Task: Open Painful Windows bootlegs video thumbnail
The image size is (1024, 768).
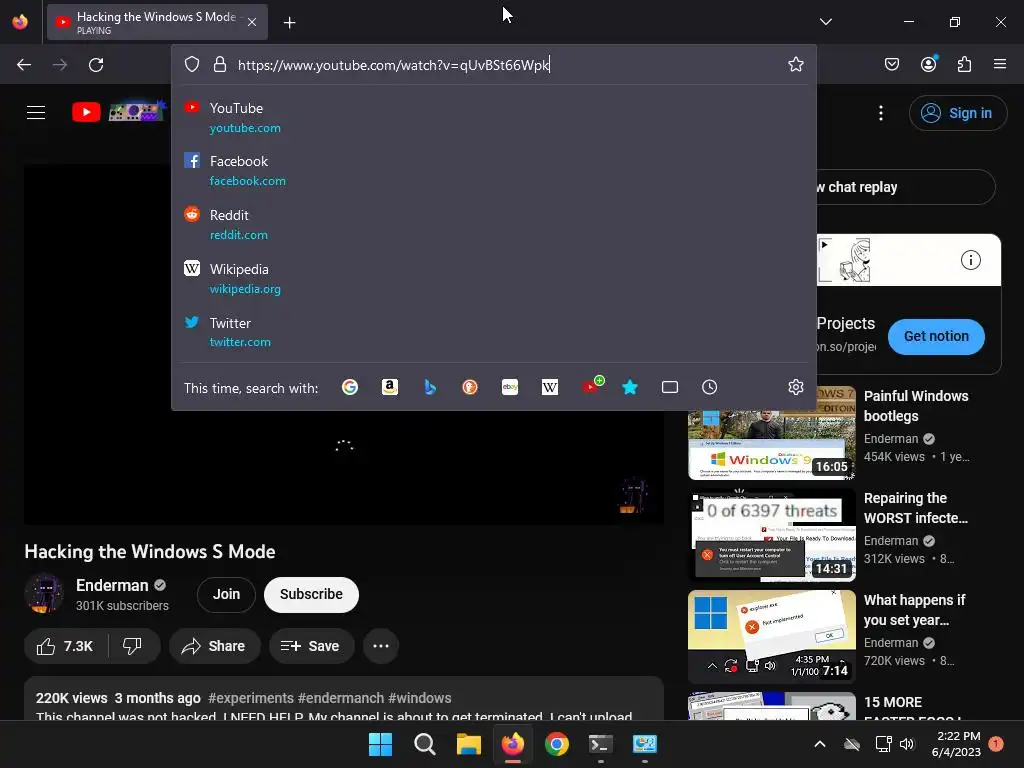Action: 771,433
